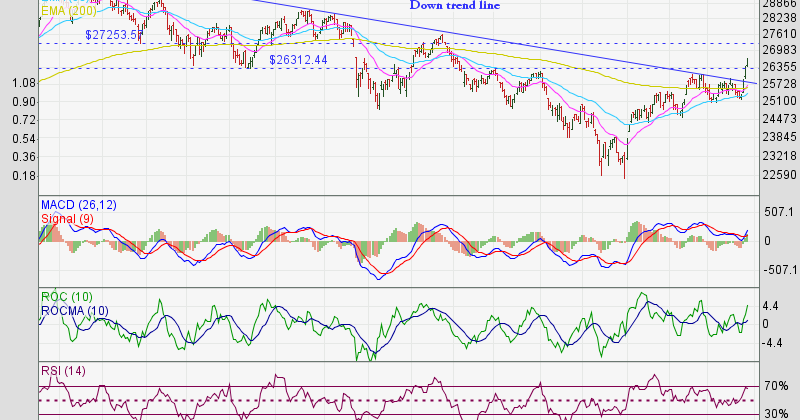Select the RSI (14) indicator label
This screenshot has width=800, height=420.
(63, 371)
